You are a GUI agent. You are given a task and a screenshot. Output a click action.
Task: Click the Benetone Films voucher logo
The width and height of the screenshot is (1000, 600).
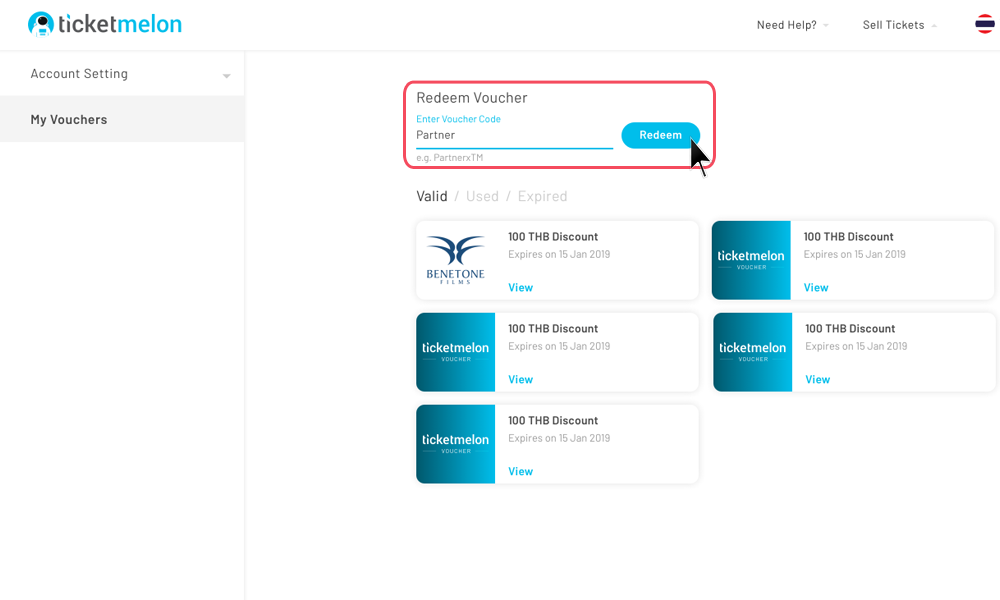tap(456, 260)
